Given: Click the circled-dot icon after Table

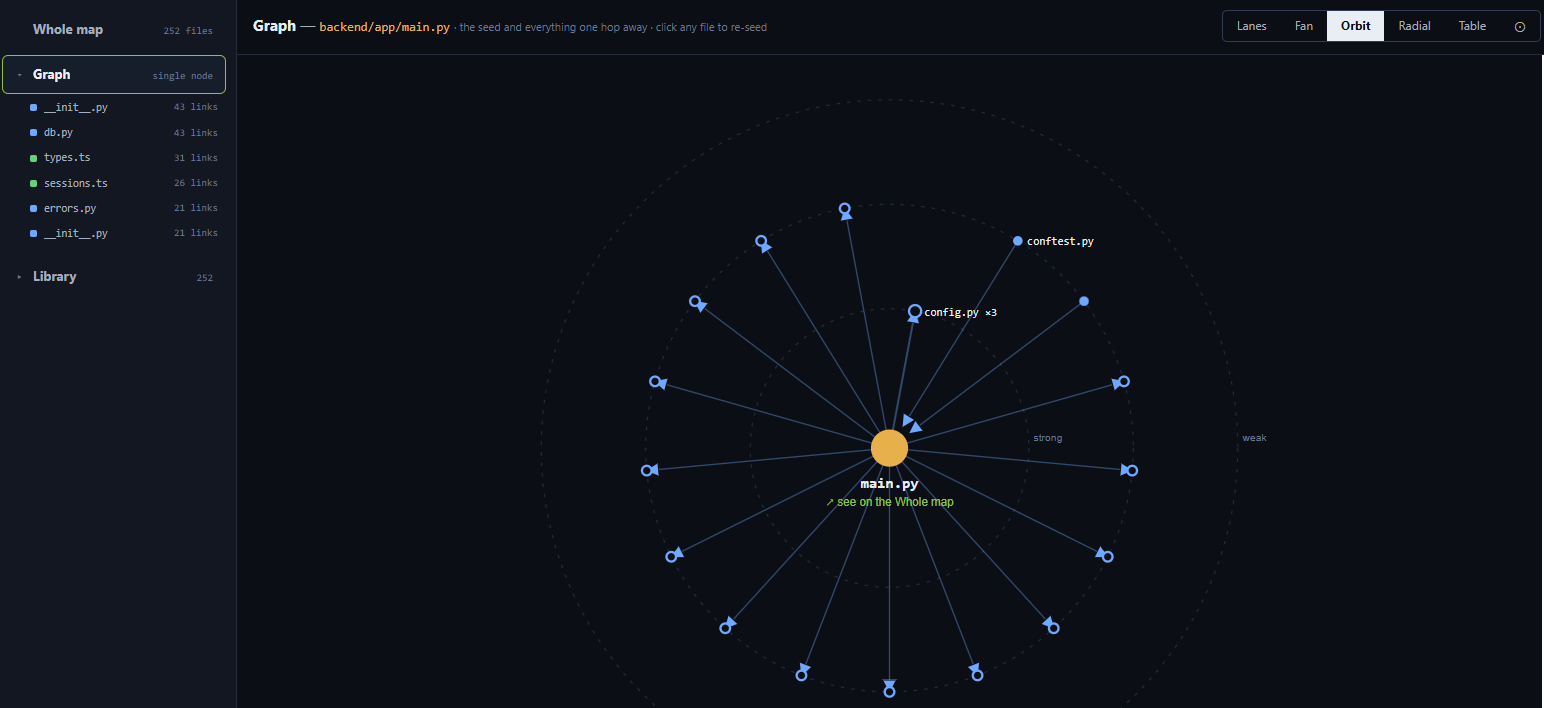Looking at the screenshot, I should click(x=1520, y=26).
